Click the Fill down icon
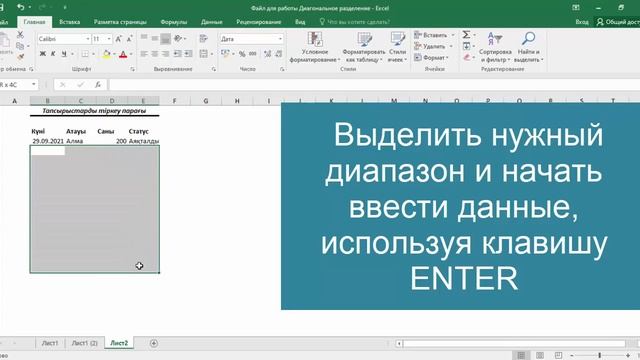 pyautogui.click(x=466, y=46)
